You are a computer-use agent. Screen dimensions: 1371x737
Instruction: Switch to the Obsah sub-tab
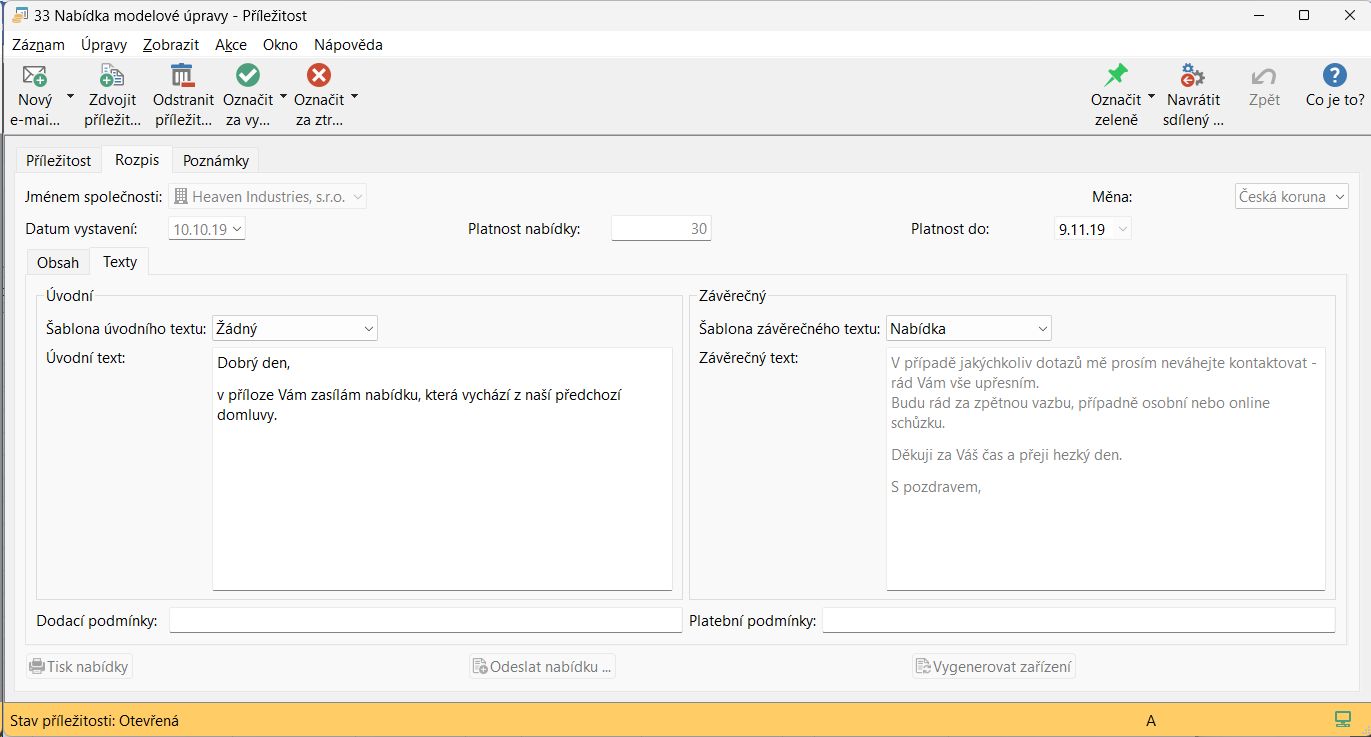tap(58, 262)
